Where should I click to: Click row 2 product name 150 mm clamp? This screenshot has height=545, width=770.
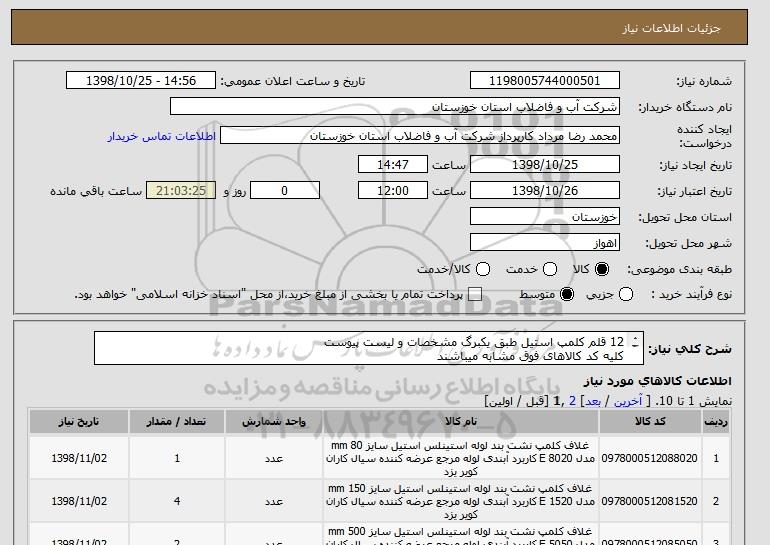pyautogui.click(x=461, y=501)
